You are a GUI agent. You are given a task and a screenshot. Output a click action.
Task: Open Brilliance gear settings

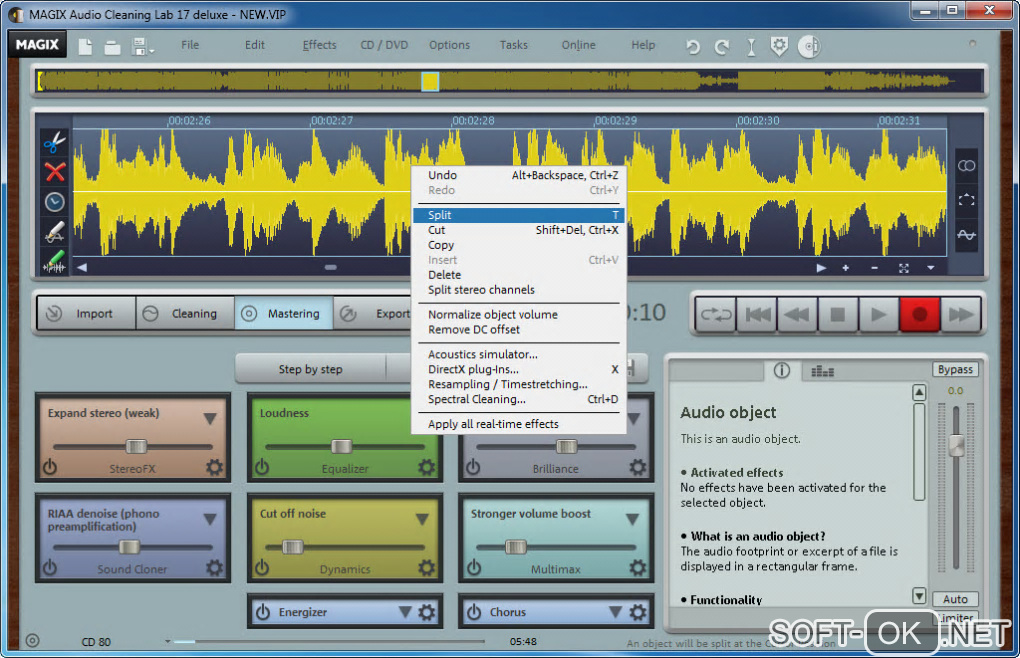[x=638, y=467]
